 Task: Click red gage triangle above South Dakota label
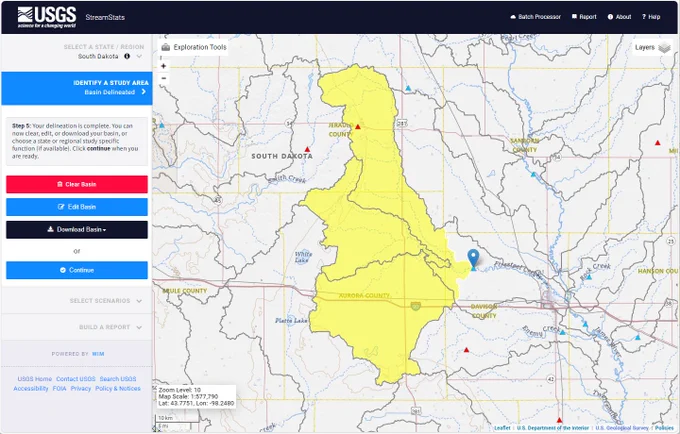pyautogui.click(x=307, y=149)
